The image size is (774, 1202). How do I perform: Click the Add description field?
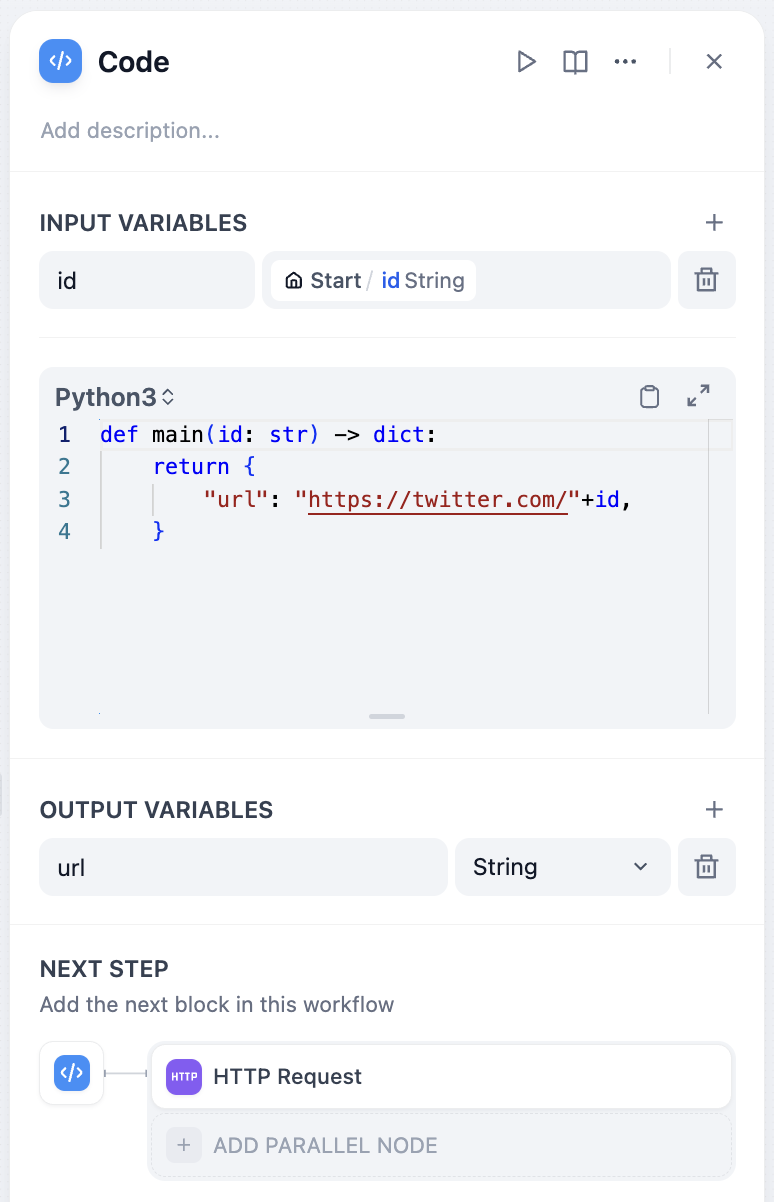130,131
